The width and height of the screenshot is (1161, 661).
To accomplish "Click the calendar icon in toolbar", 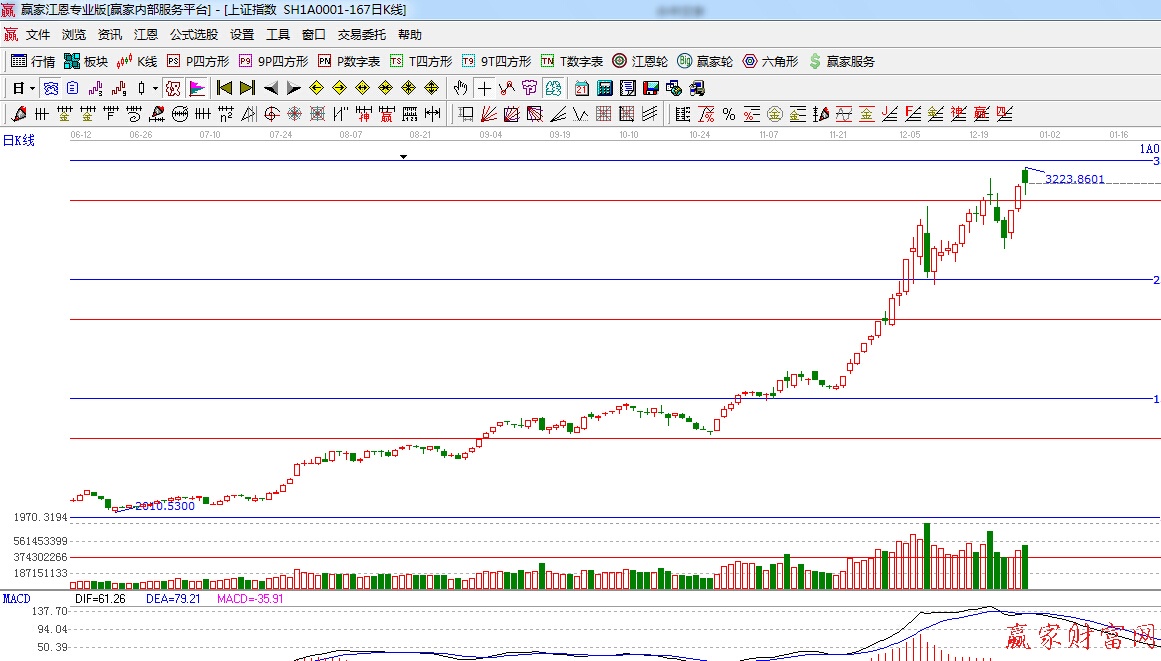I will tap(582, 88).
